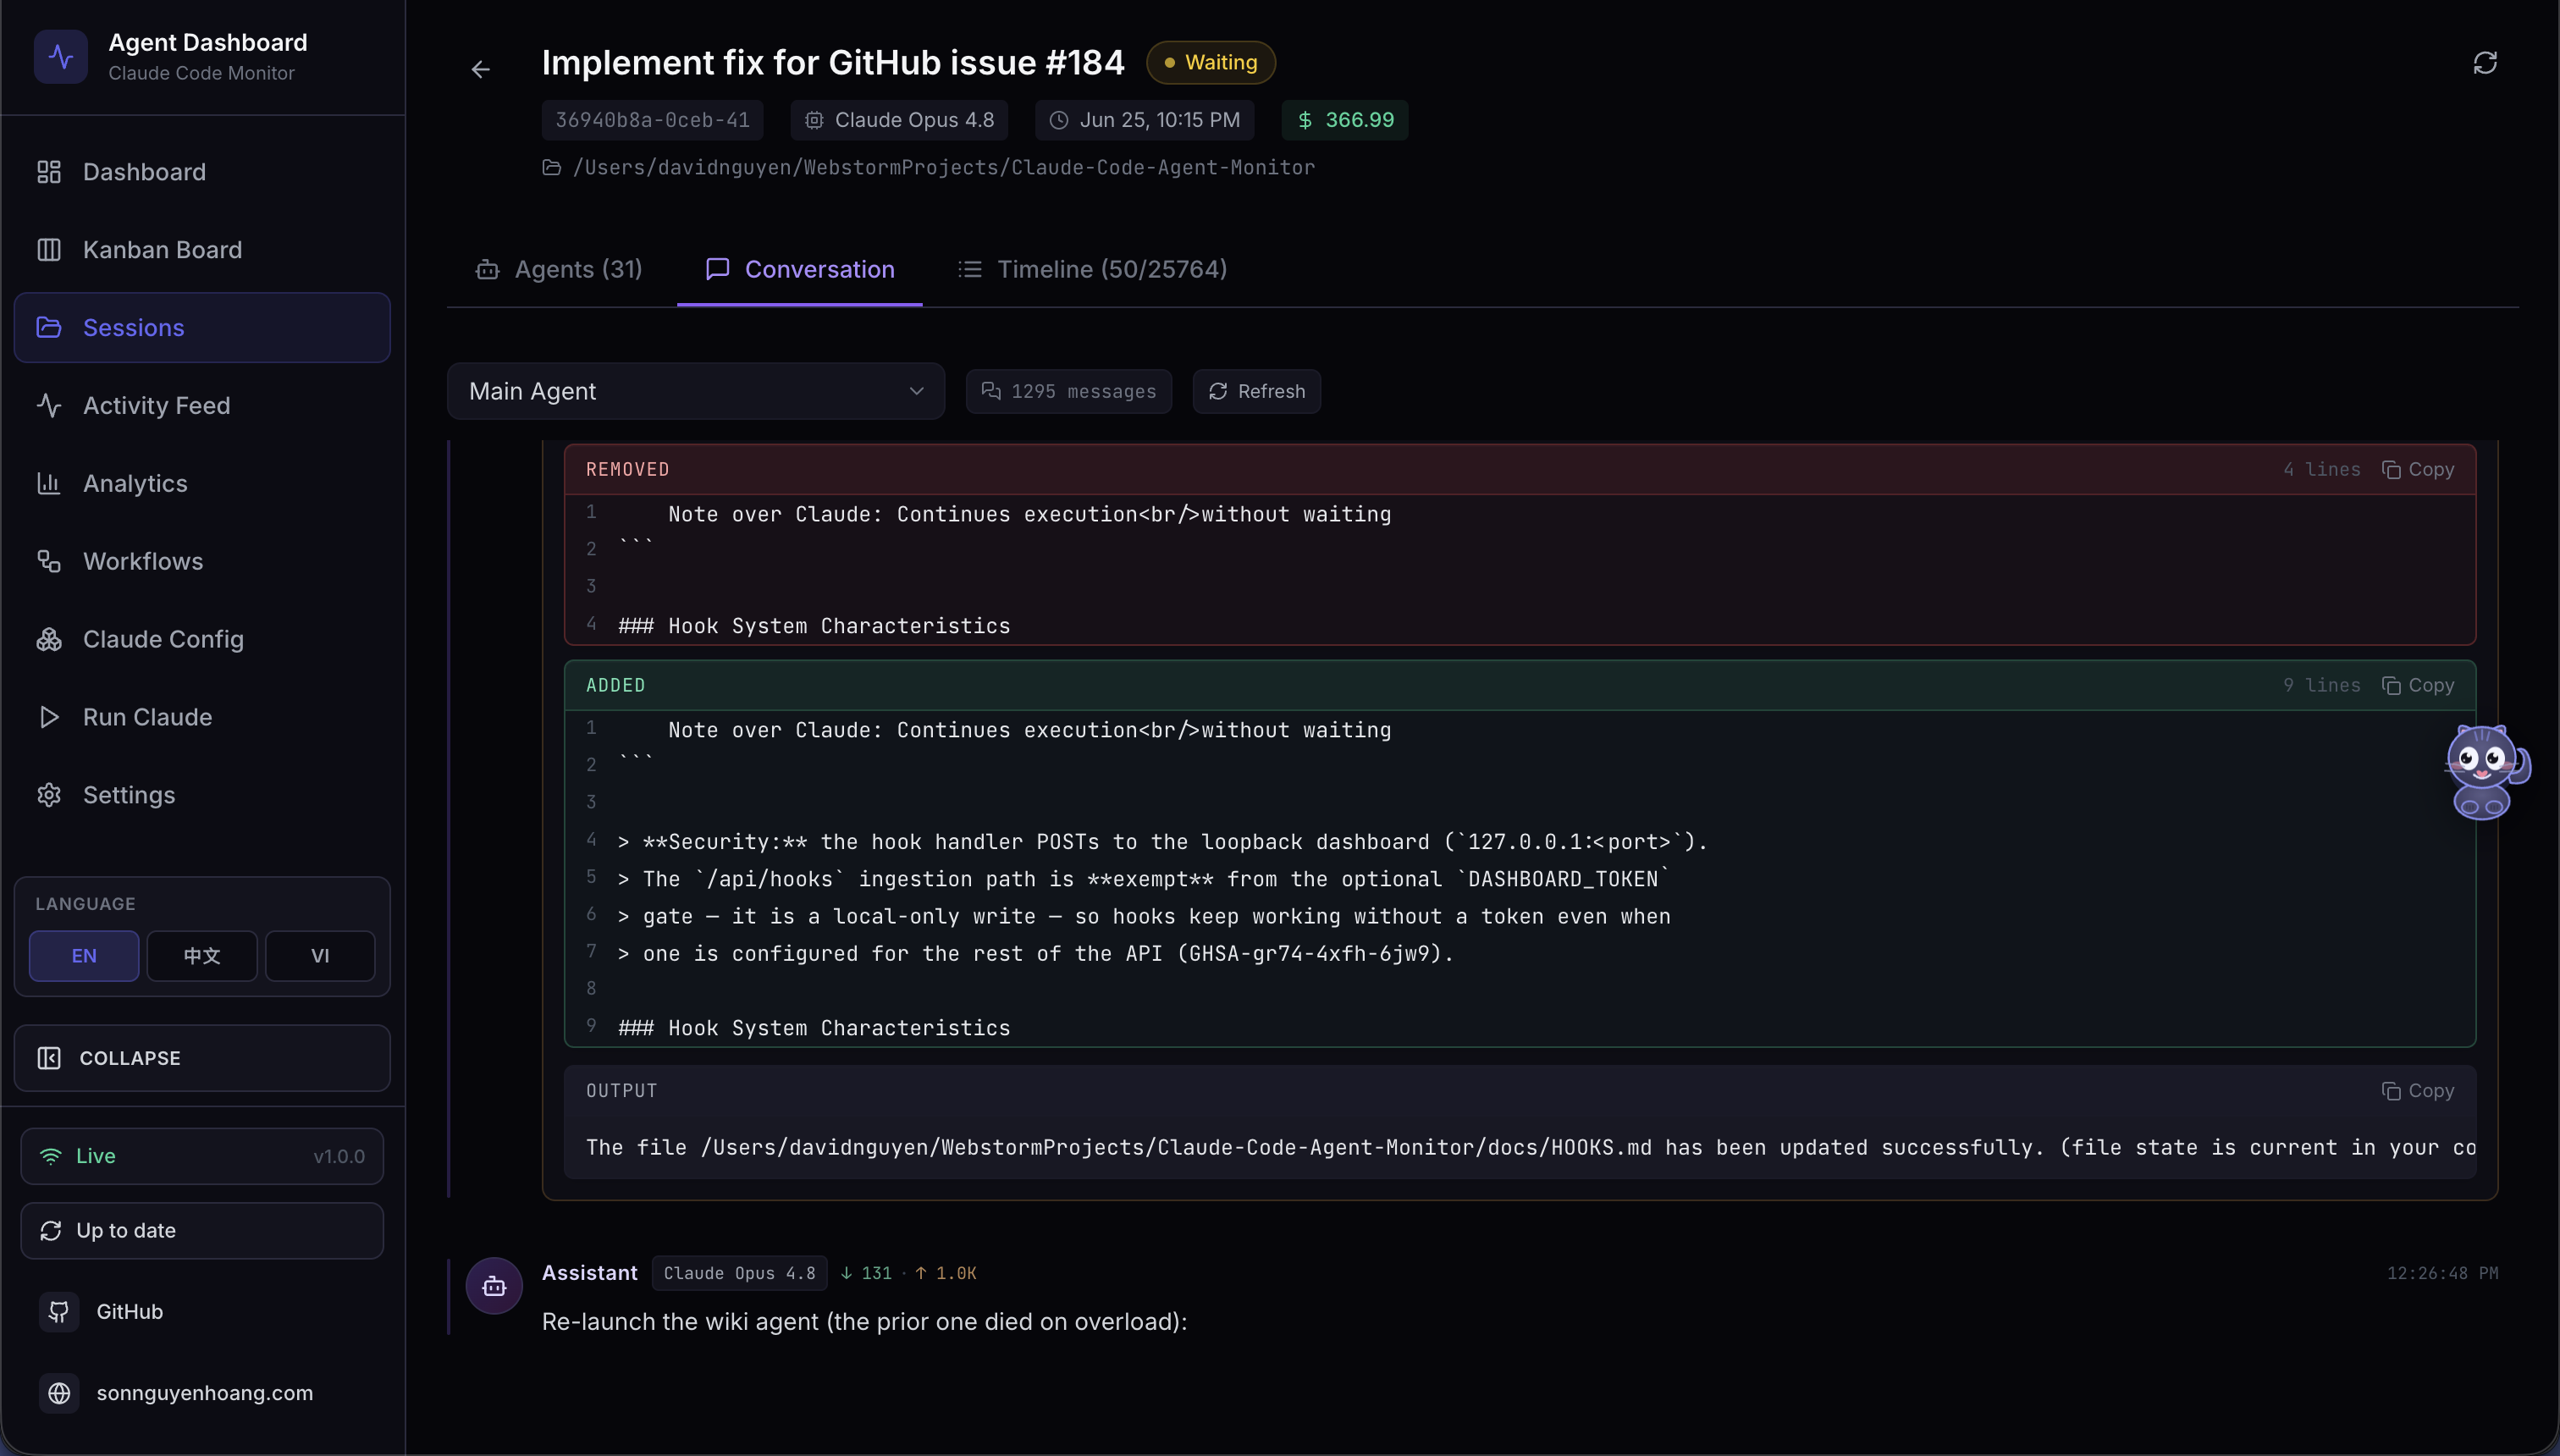Switch language to 中文

(x=202, y=956)
